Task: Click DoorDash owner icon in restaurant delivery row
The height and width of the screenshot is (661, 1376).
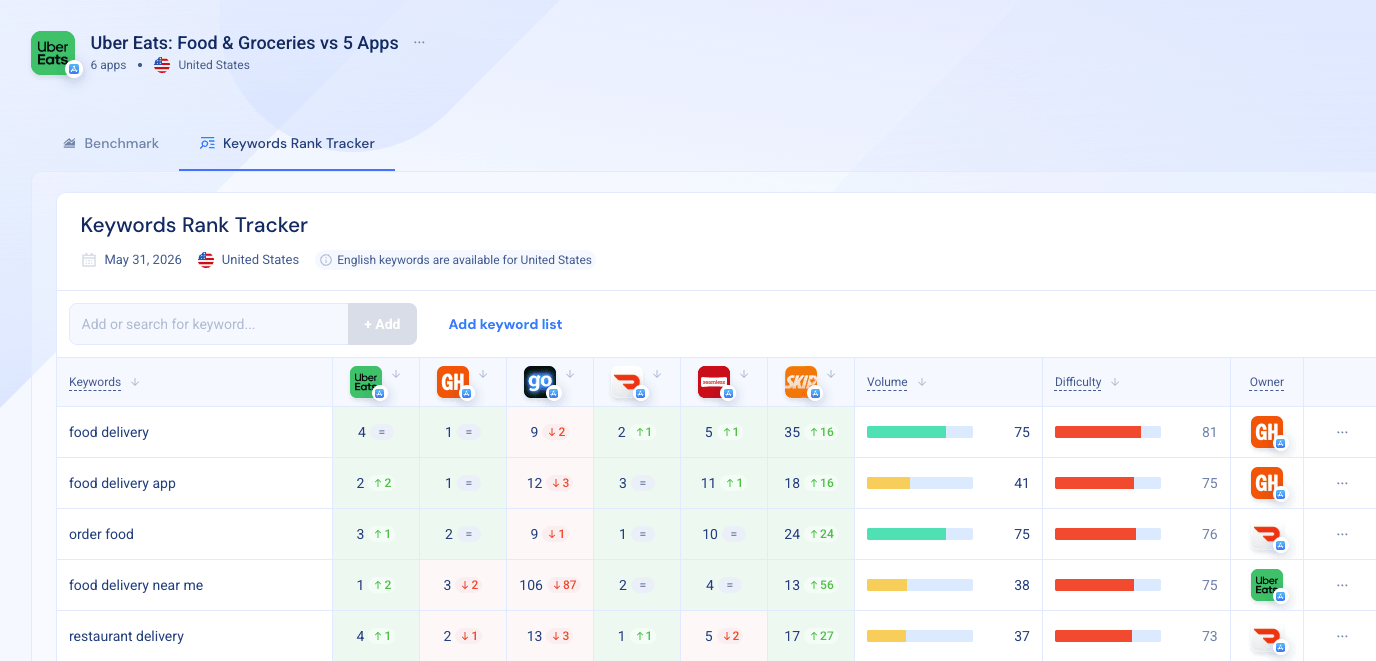Action: (1267, 636)
